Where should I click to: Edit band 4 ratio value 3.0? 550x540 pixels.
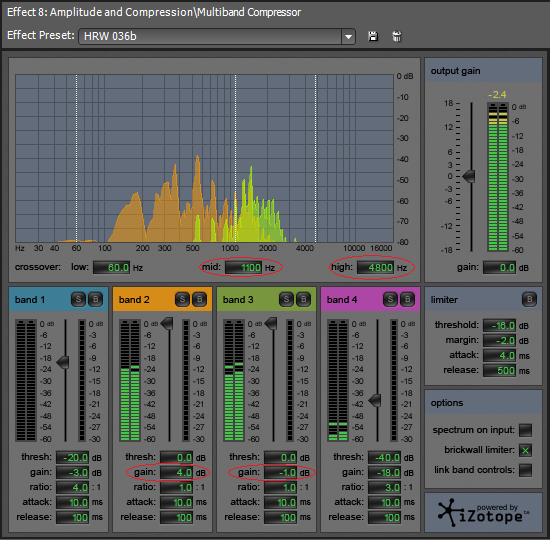[384, 487]
